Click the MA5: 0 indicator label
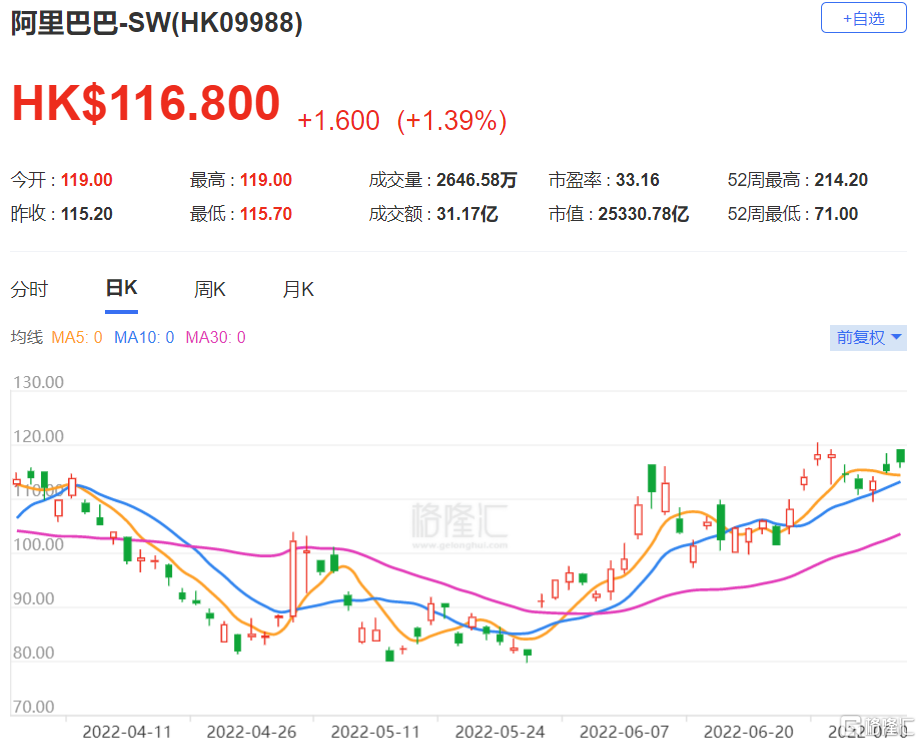921x744 pixels. [77, 338]
